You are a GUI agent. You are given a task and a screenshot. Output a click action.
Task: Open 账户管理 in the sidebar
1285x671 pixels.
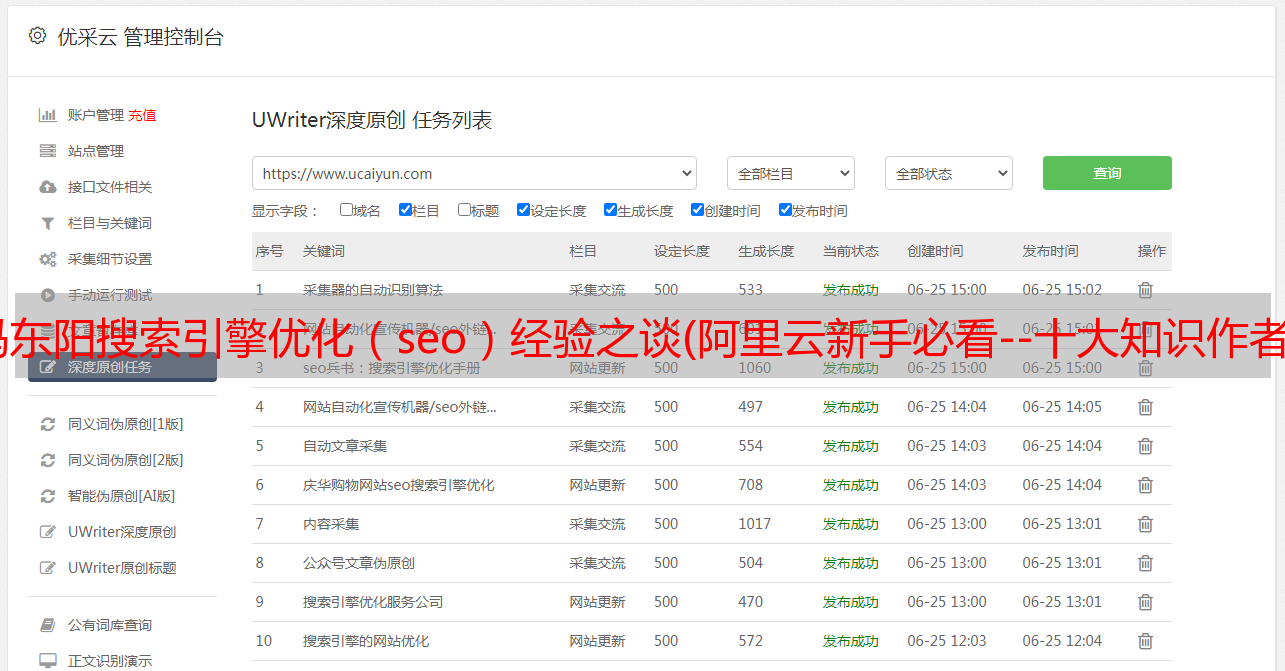[x=96, y=115]
